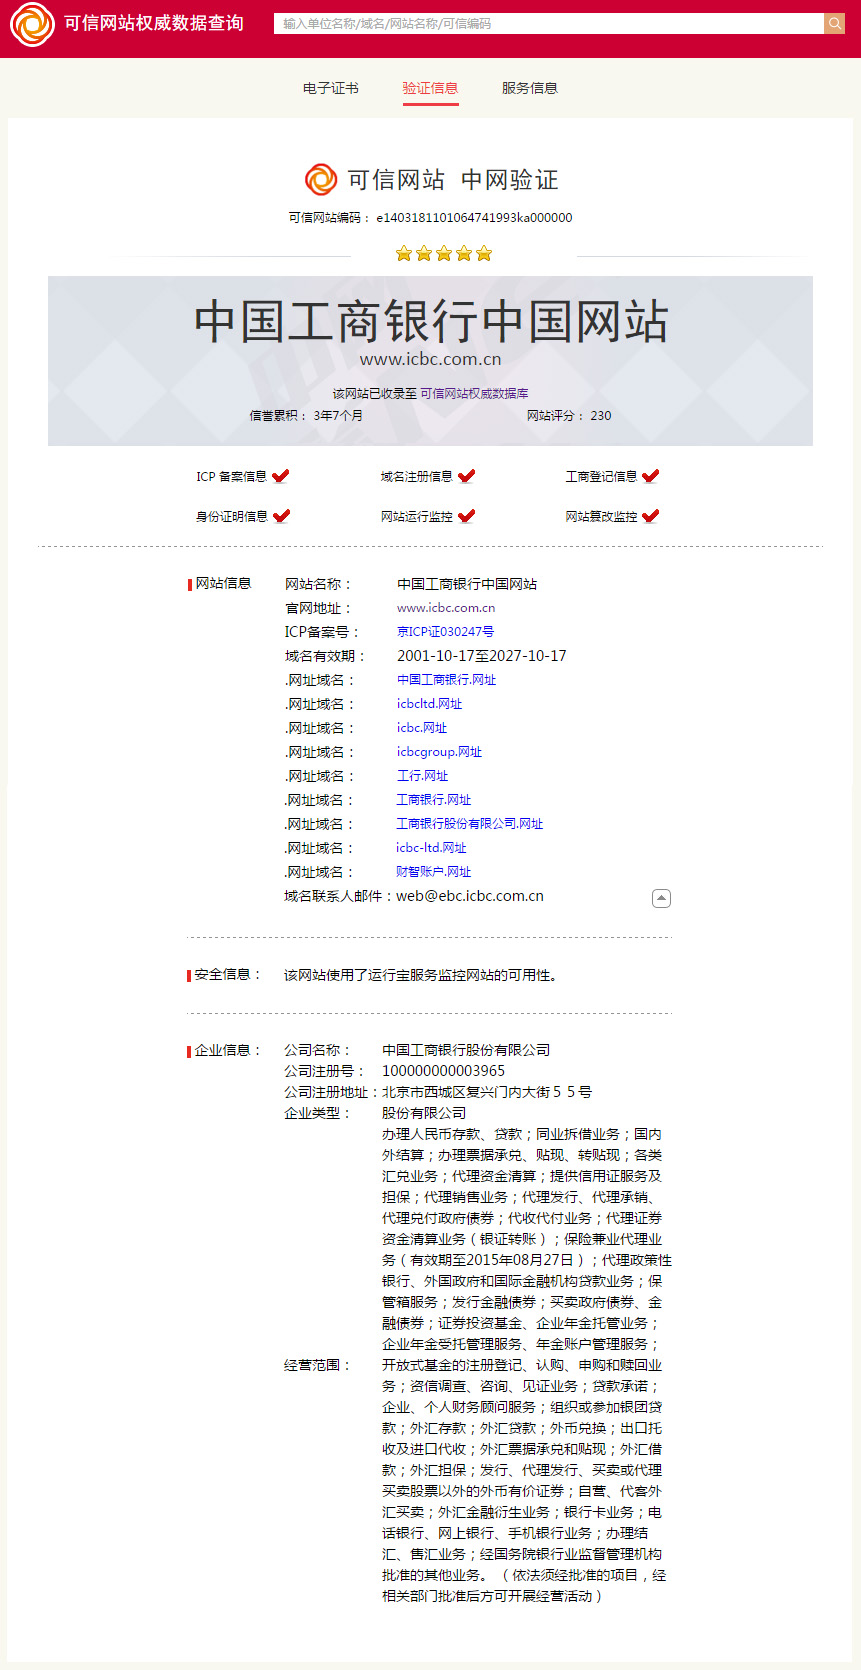Collapse the domain list with the up-arrow button
Screen dimensions: 861x1670
(x=661, y=898)
